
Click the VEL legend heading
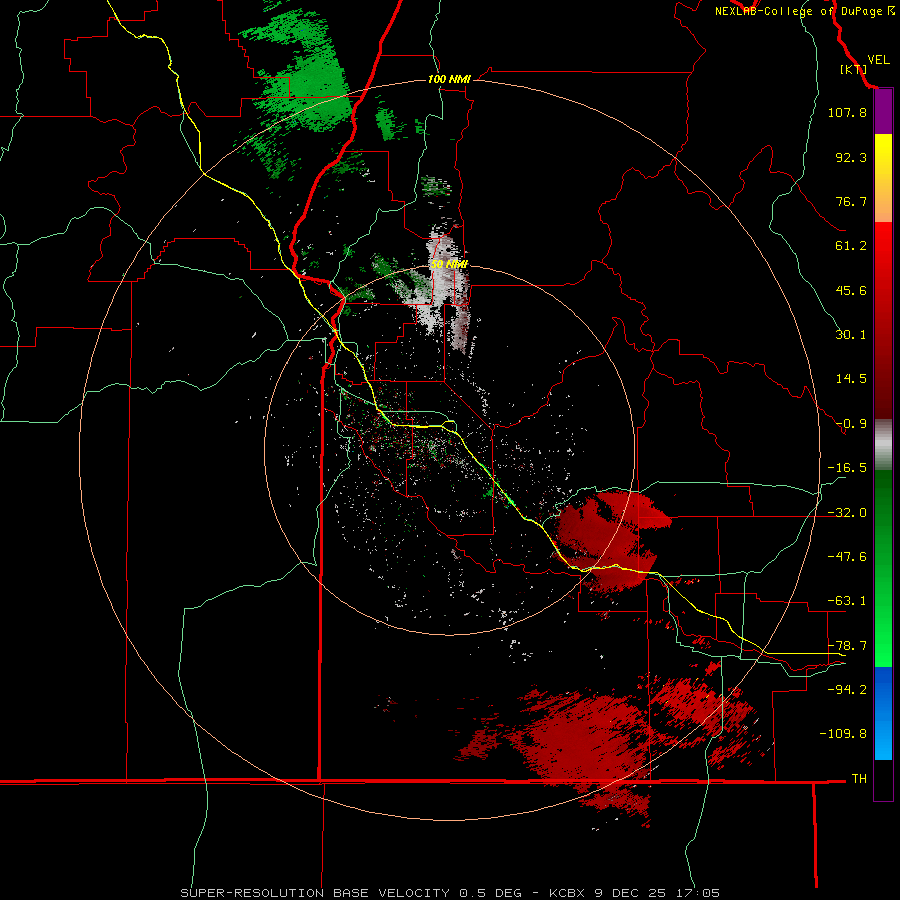click(878, 60)
